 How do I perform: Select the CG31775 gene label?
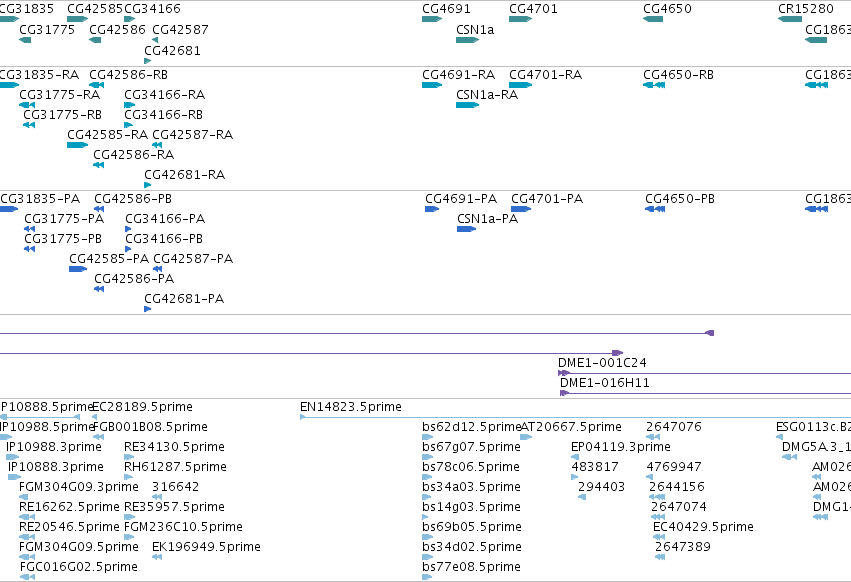coord(47,30)
